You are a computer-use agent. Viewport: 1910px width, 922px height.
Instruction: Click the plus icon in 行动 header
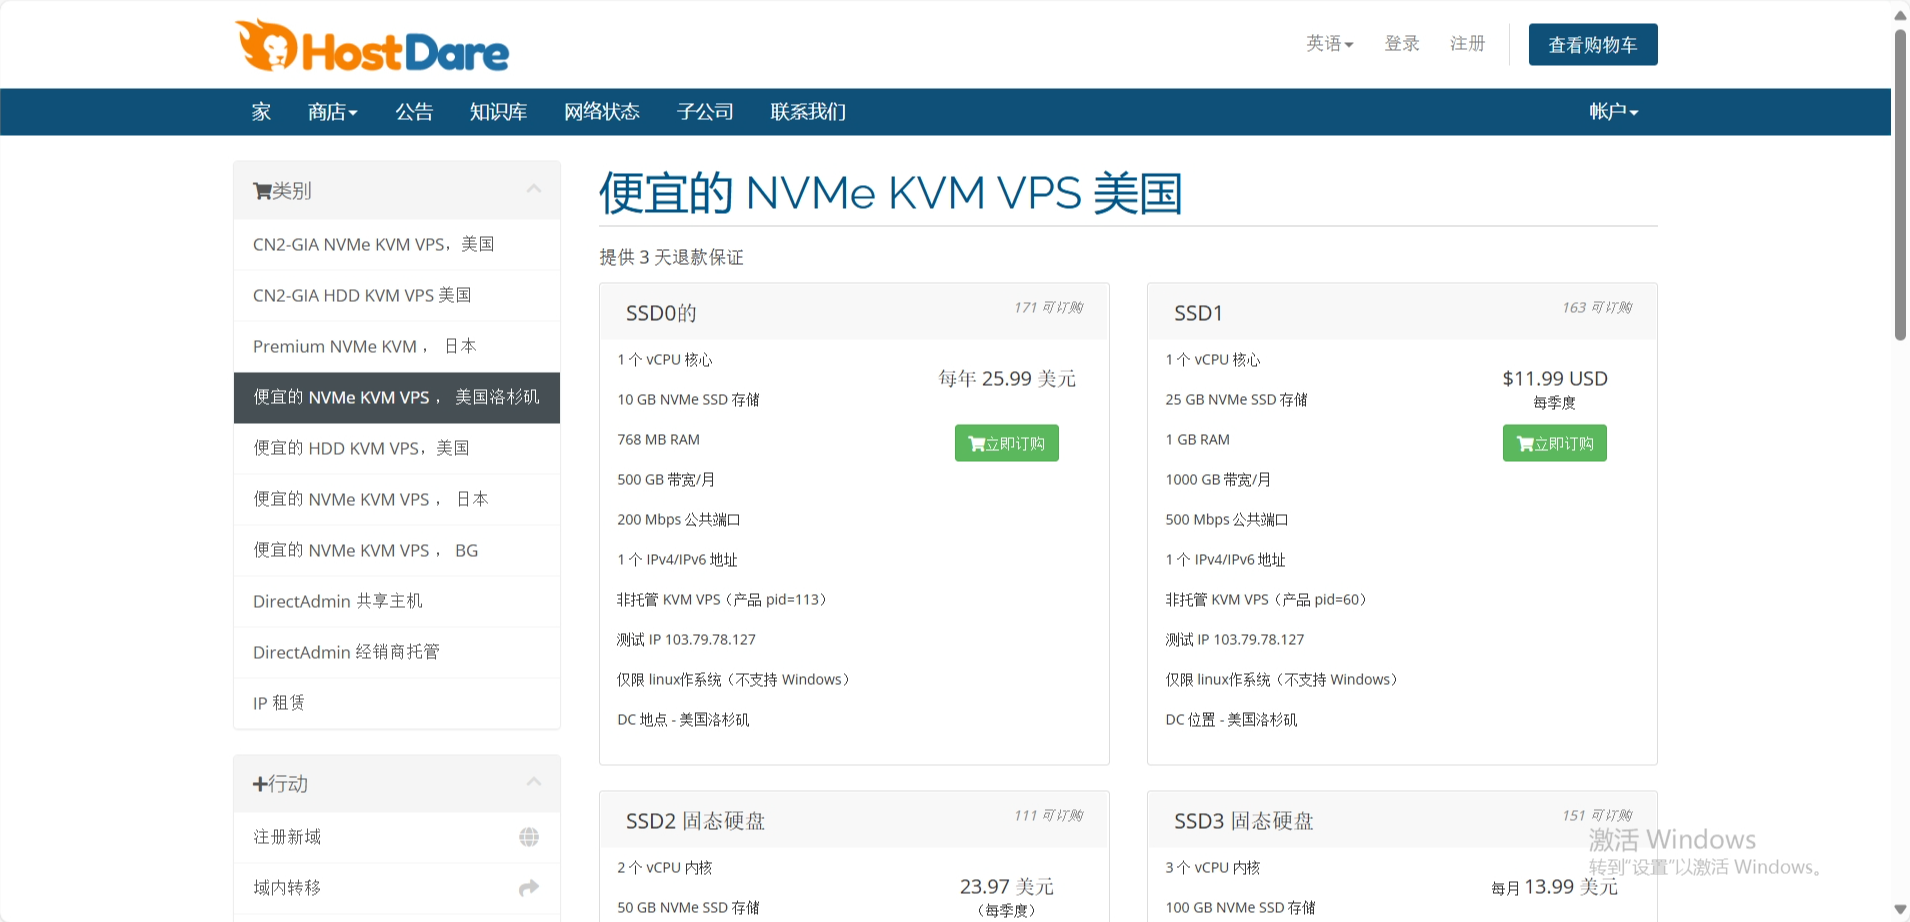point(260,784)
